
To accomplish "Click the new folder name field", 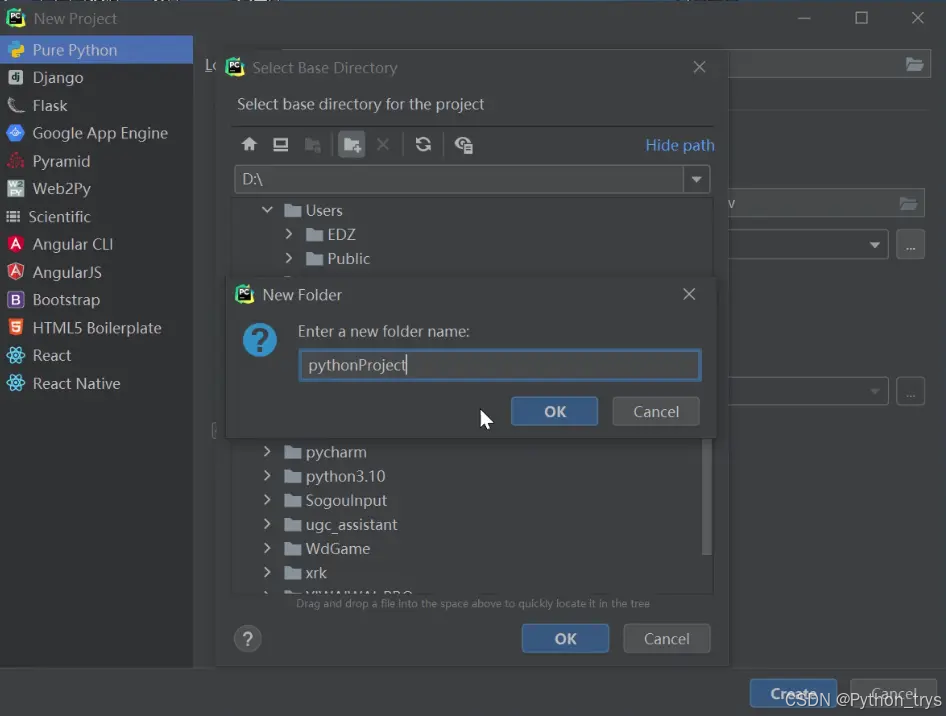I will (x=500, y=365).
